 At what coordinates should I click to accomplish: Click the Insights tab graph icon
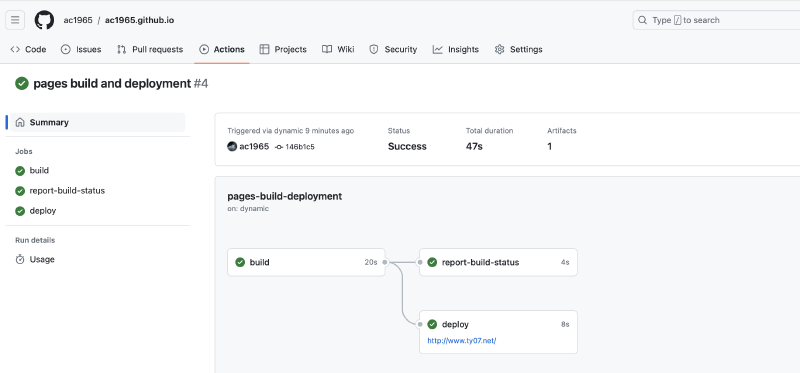click(x=438, y=49)
